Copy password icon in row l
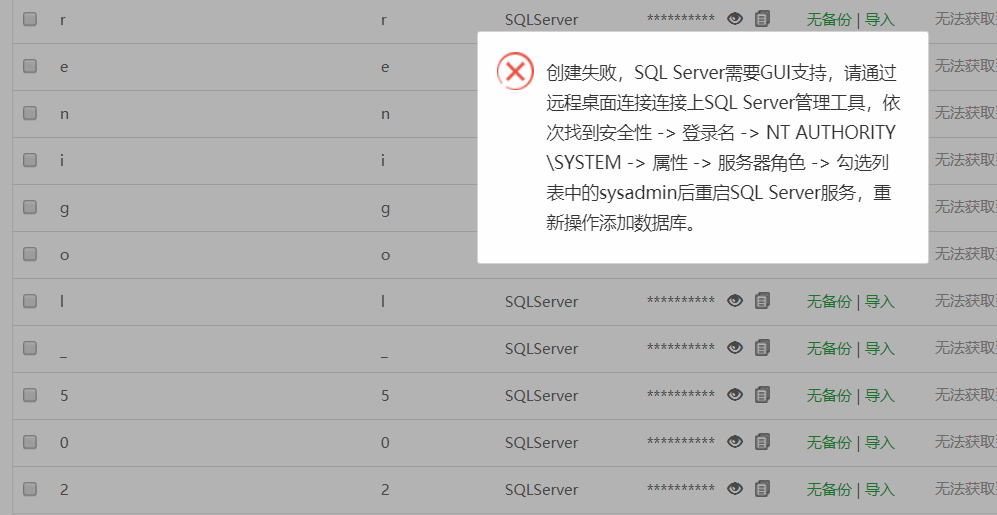This screenshot has height=515, width=997. coord(762,301)
